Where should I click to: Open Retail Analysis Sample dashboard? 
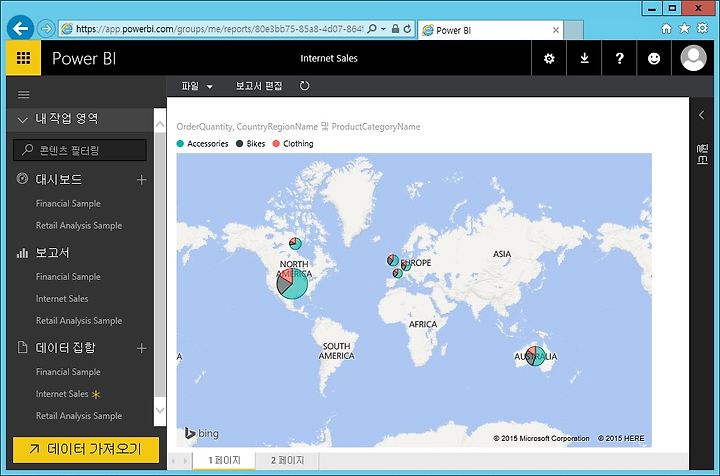[x=79, y=225]
